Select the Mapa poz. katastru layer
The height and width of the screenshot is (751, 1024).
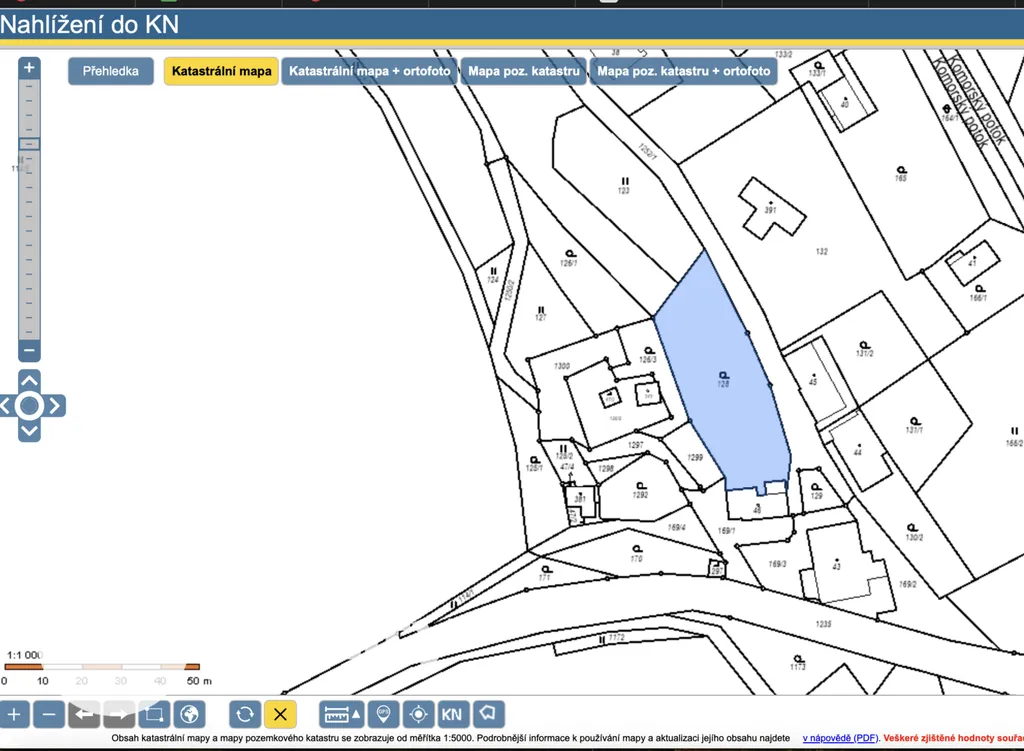coord(523,71)
